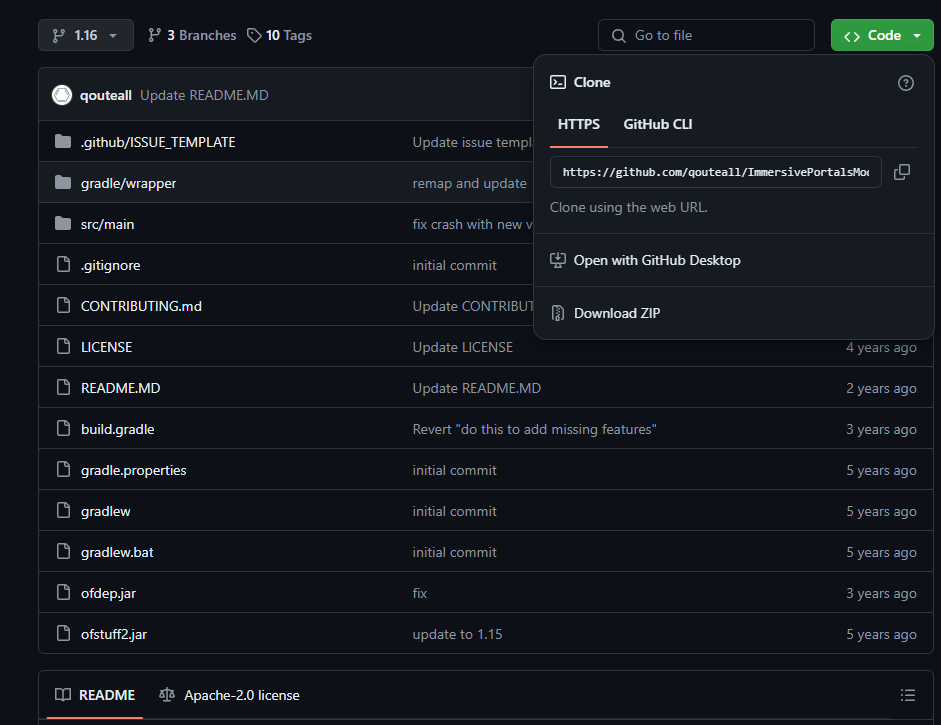Click the clone URL text field

pyautogui.click(x=715, y=172)
